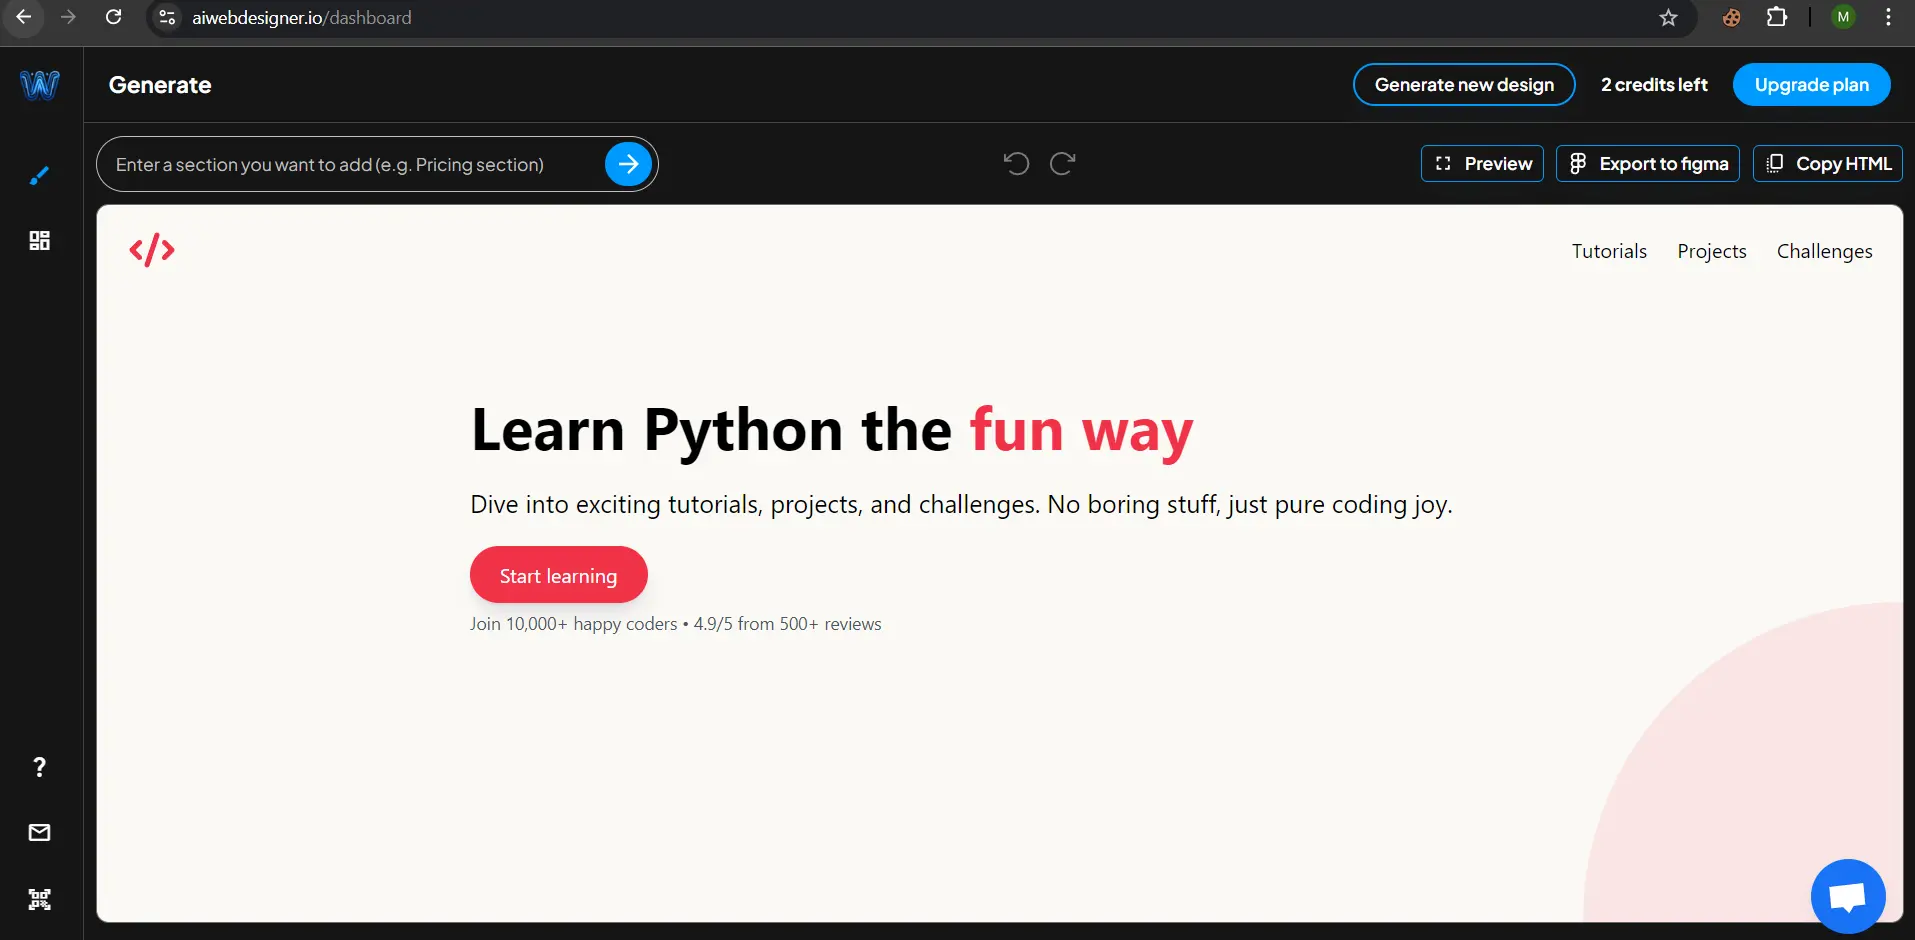
Task: Click the Upgrade plan button
Action: 1811,85
